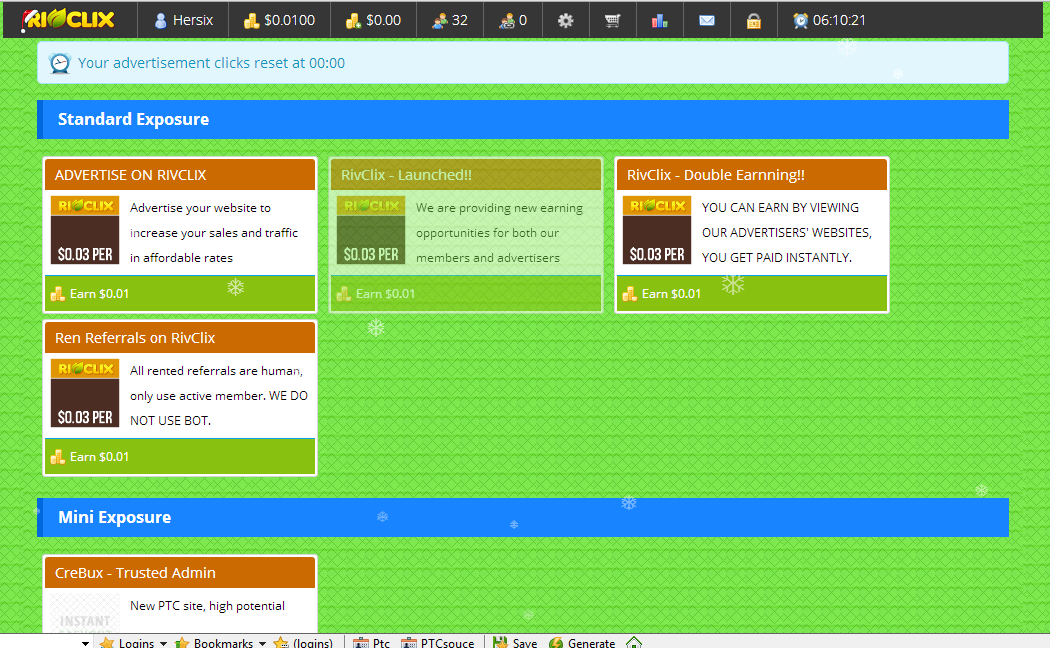View your 32 referrals count
Viewport: 1050px width, 648px height.
pos(449,19)
